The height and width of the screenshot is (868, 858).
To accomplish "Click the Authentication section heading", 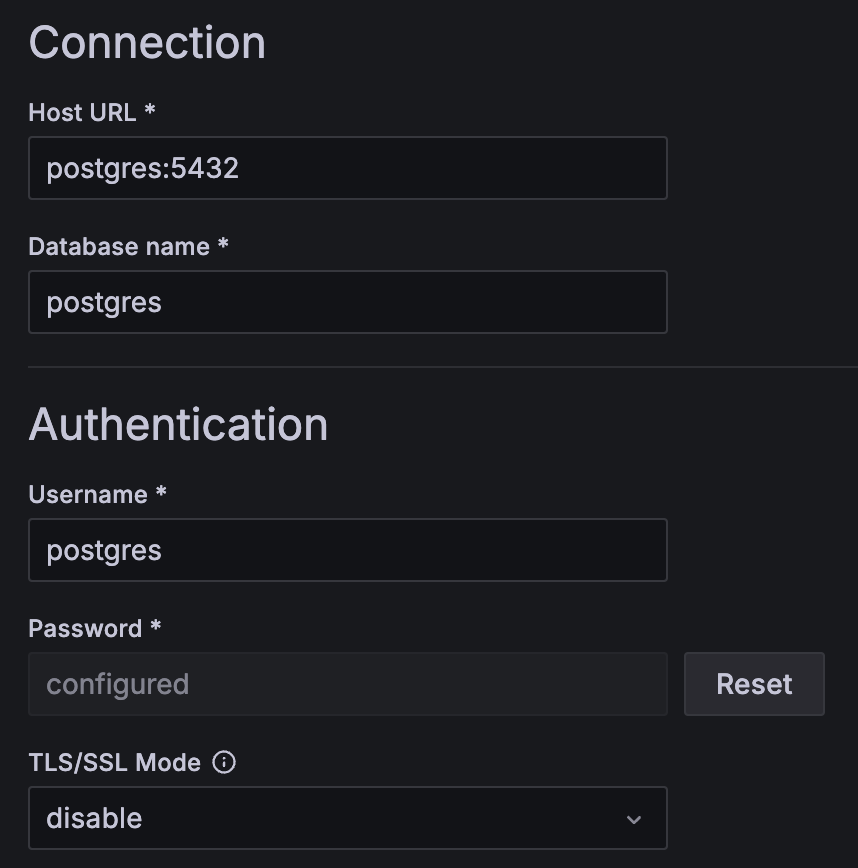I will [178, 424].
